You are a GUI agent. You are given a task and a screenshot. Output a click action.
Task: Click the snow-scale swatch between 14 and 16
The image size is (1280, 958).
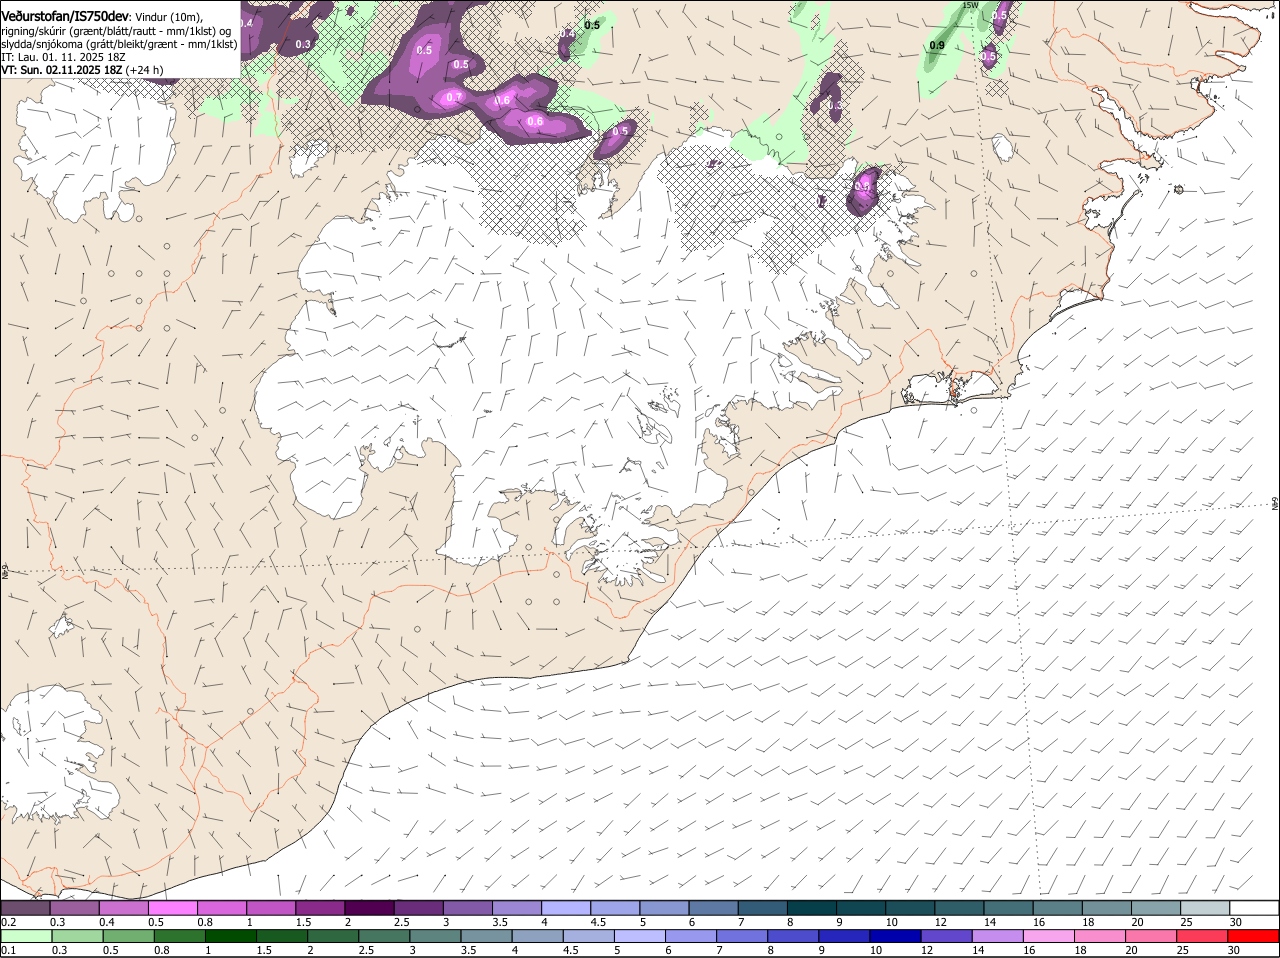point(1006,908)
